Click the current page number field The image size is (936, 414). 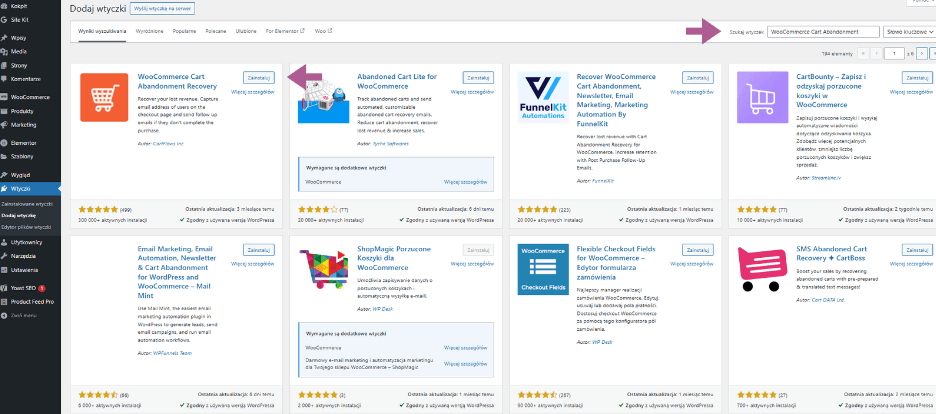[894, 54]
